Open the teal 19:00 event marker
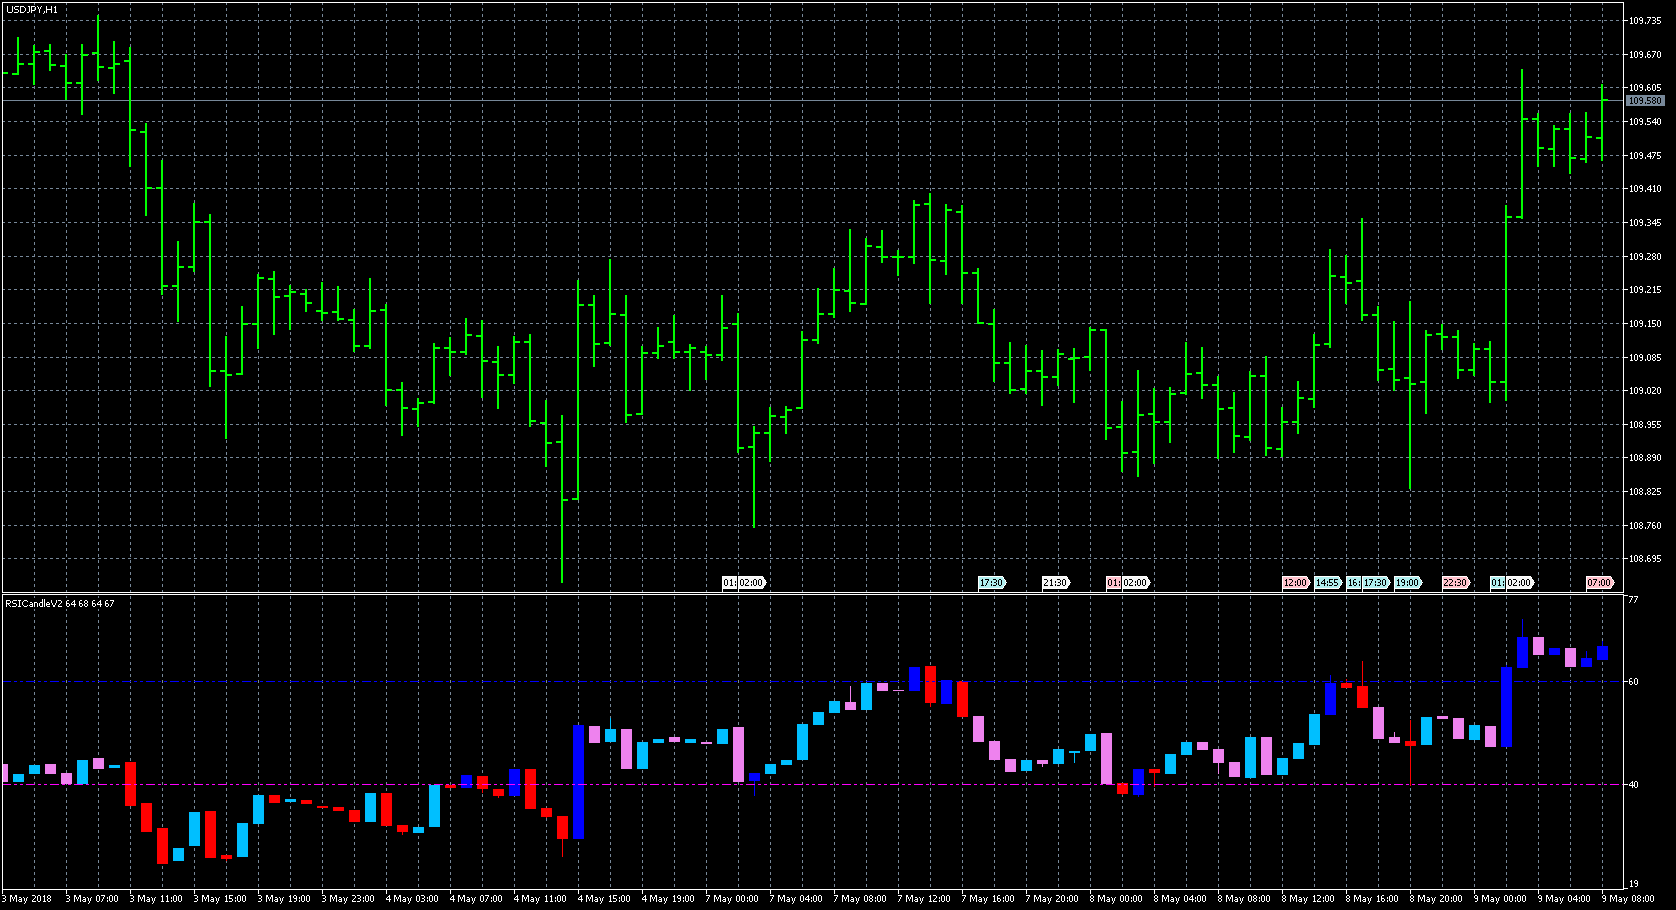 [1407, 583]
